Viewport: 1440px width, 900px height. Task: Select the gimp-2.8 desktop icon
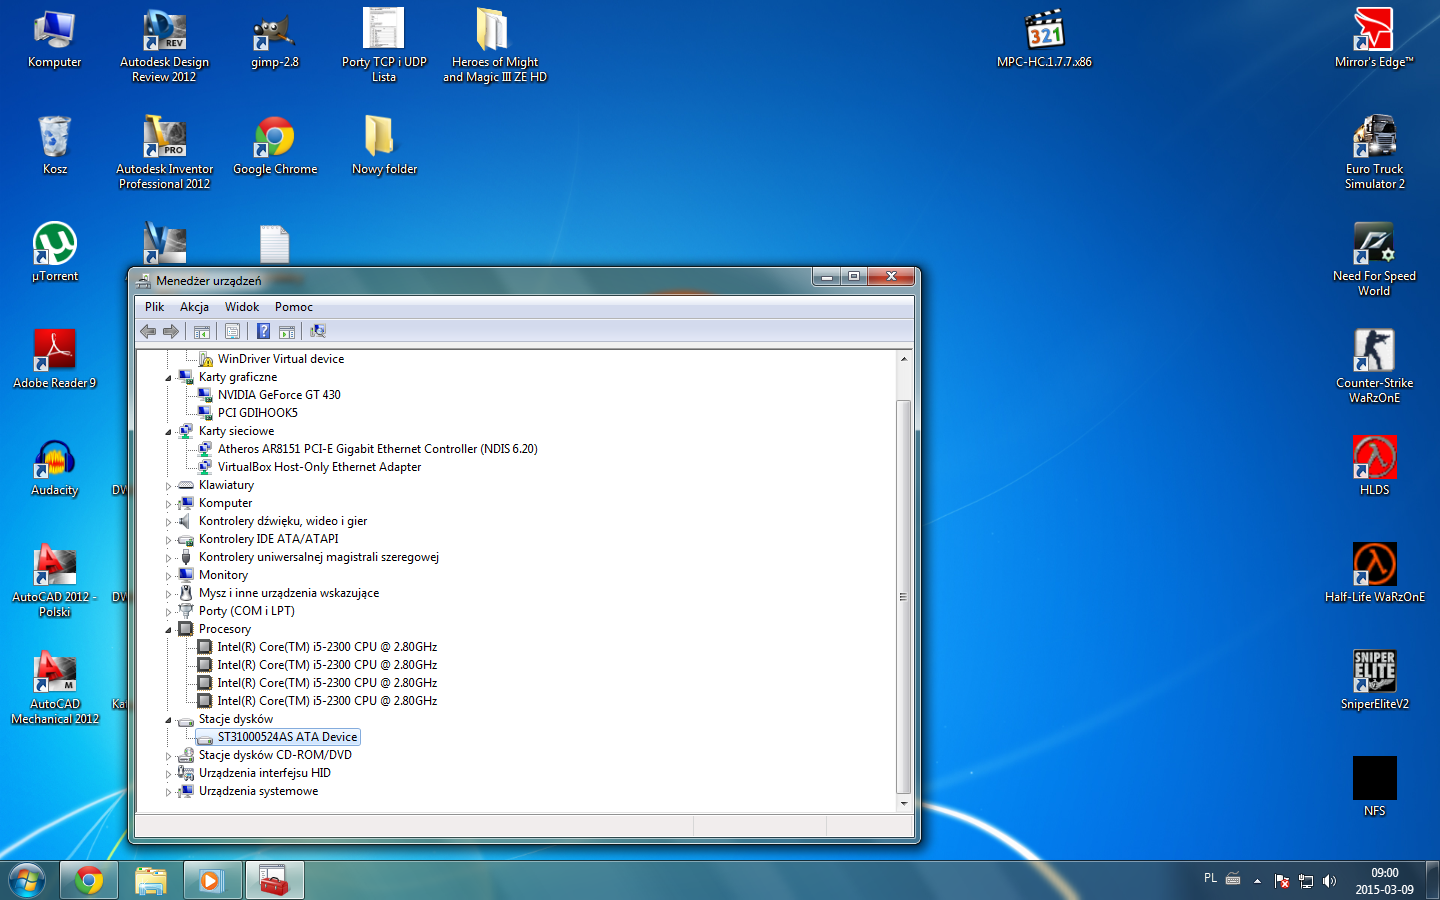pyautogui.click(x=275, y=40)
